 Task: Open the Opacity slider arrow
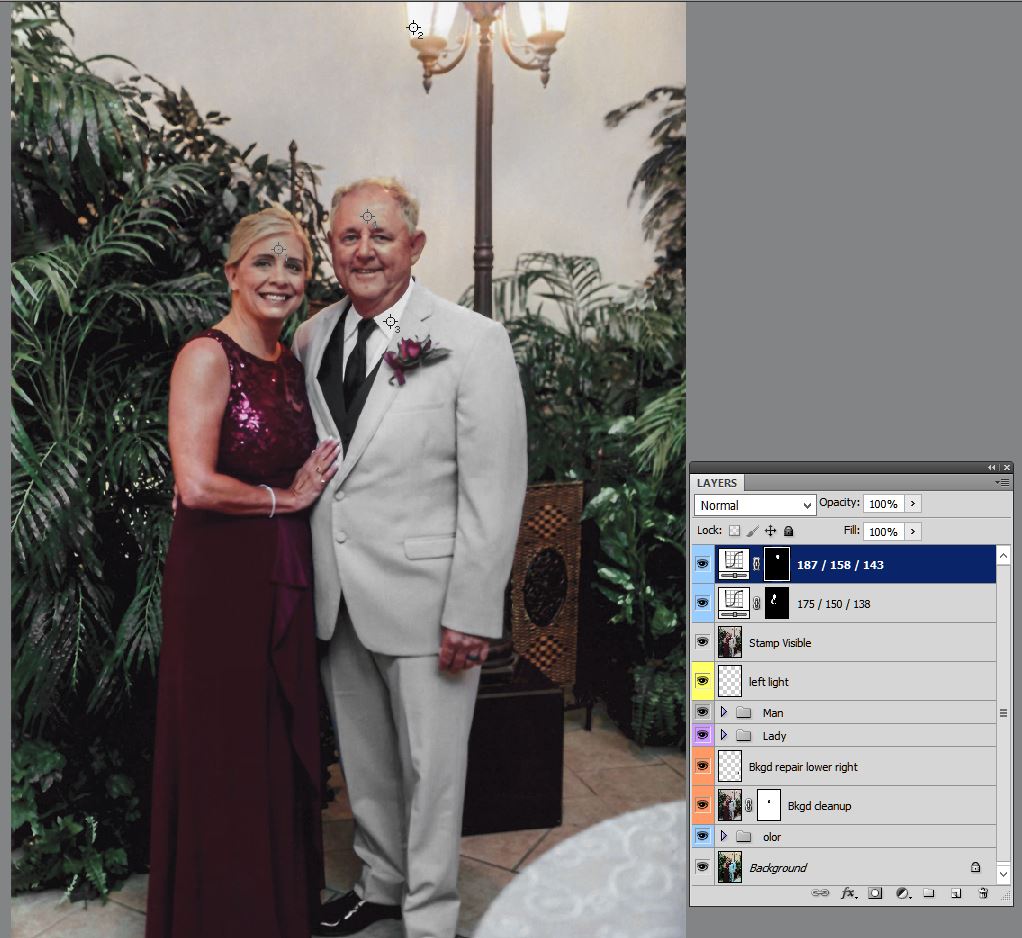[x=912, y=503]
